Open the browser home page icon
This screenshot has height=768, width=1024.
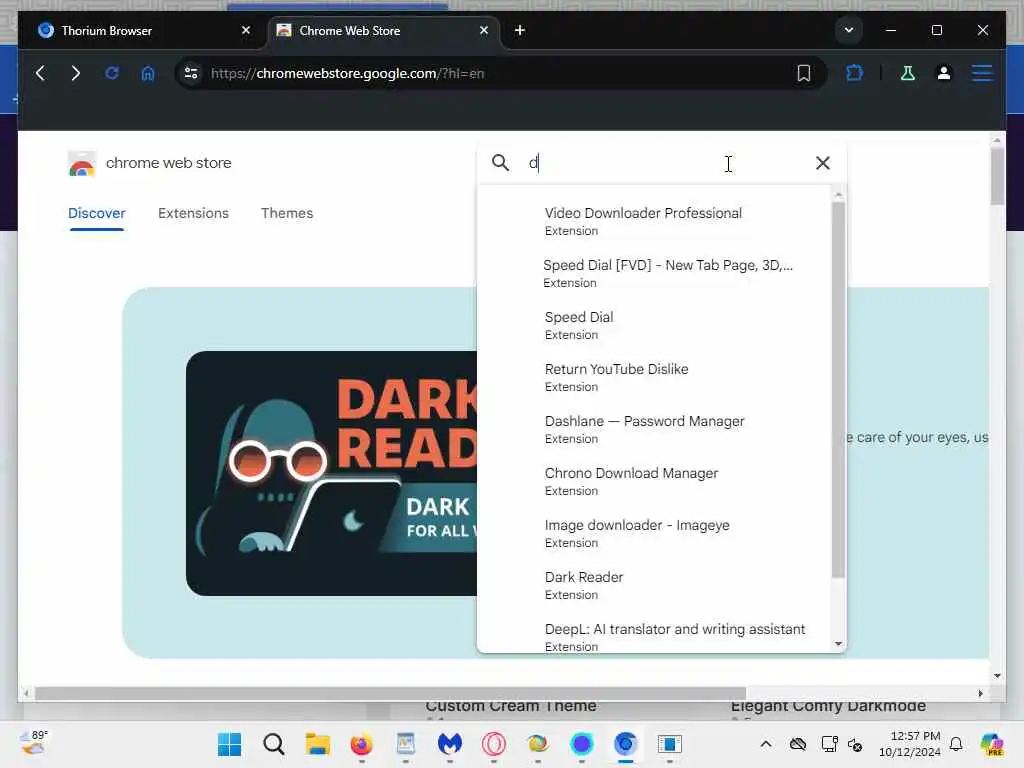[x=148, y=73]
